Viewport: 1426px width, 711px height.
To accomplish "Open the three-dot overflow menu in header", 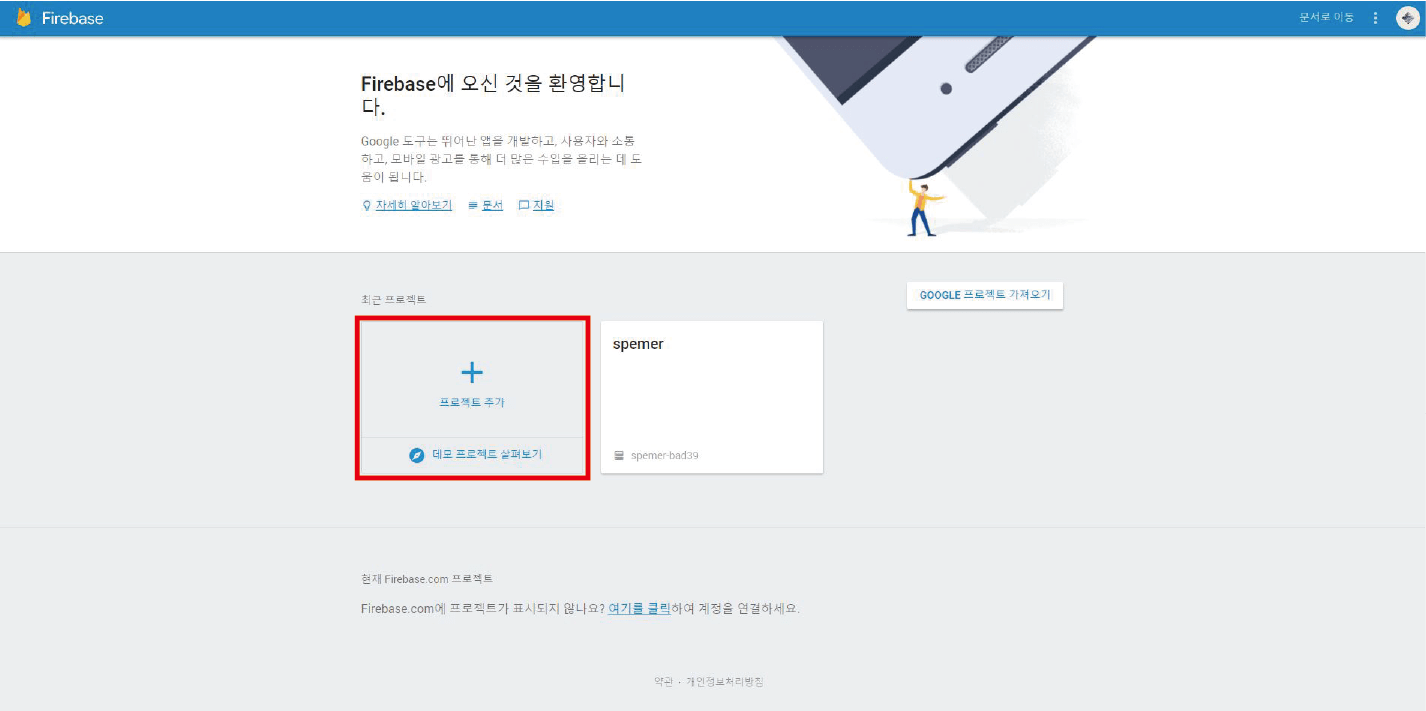I will coord(1376,18).
